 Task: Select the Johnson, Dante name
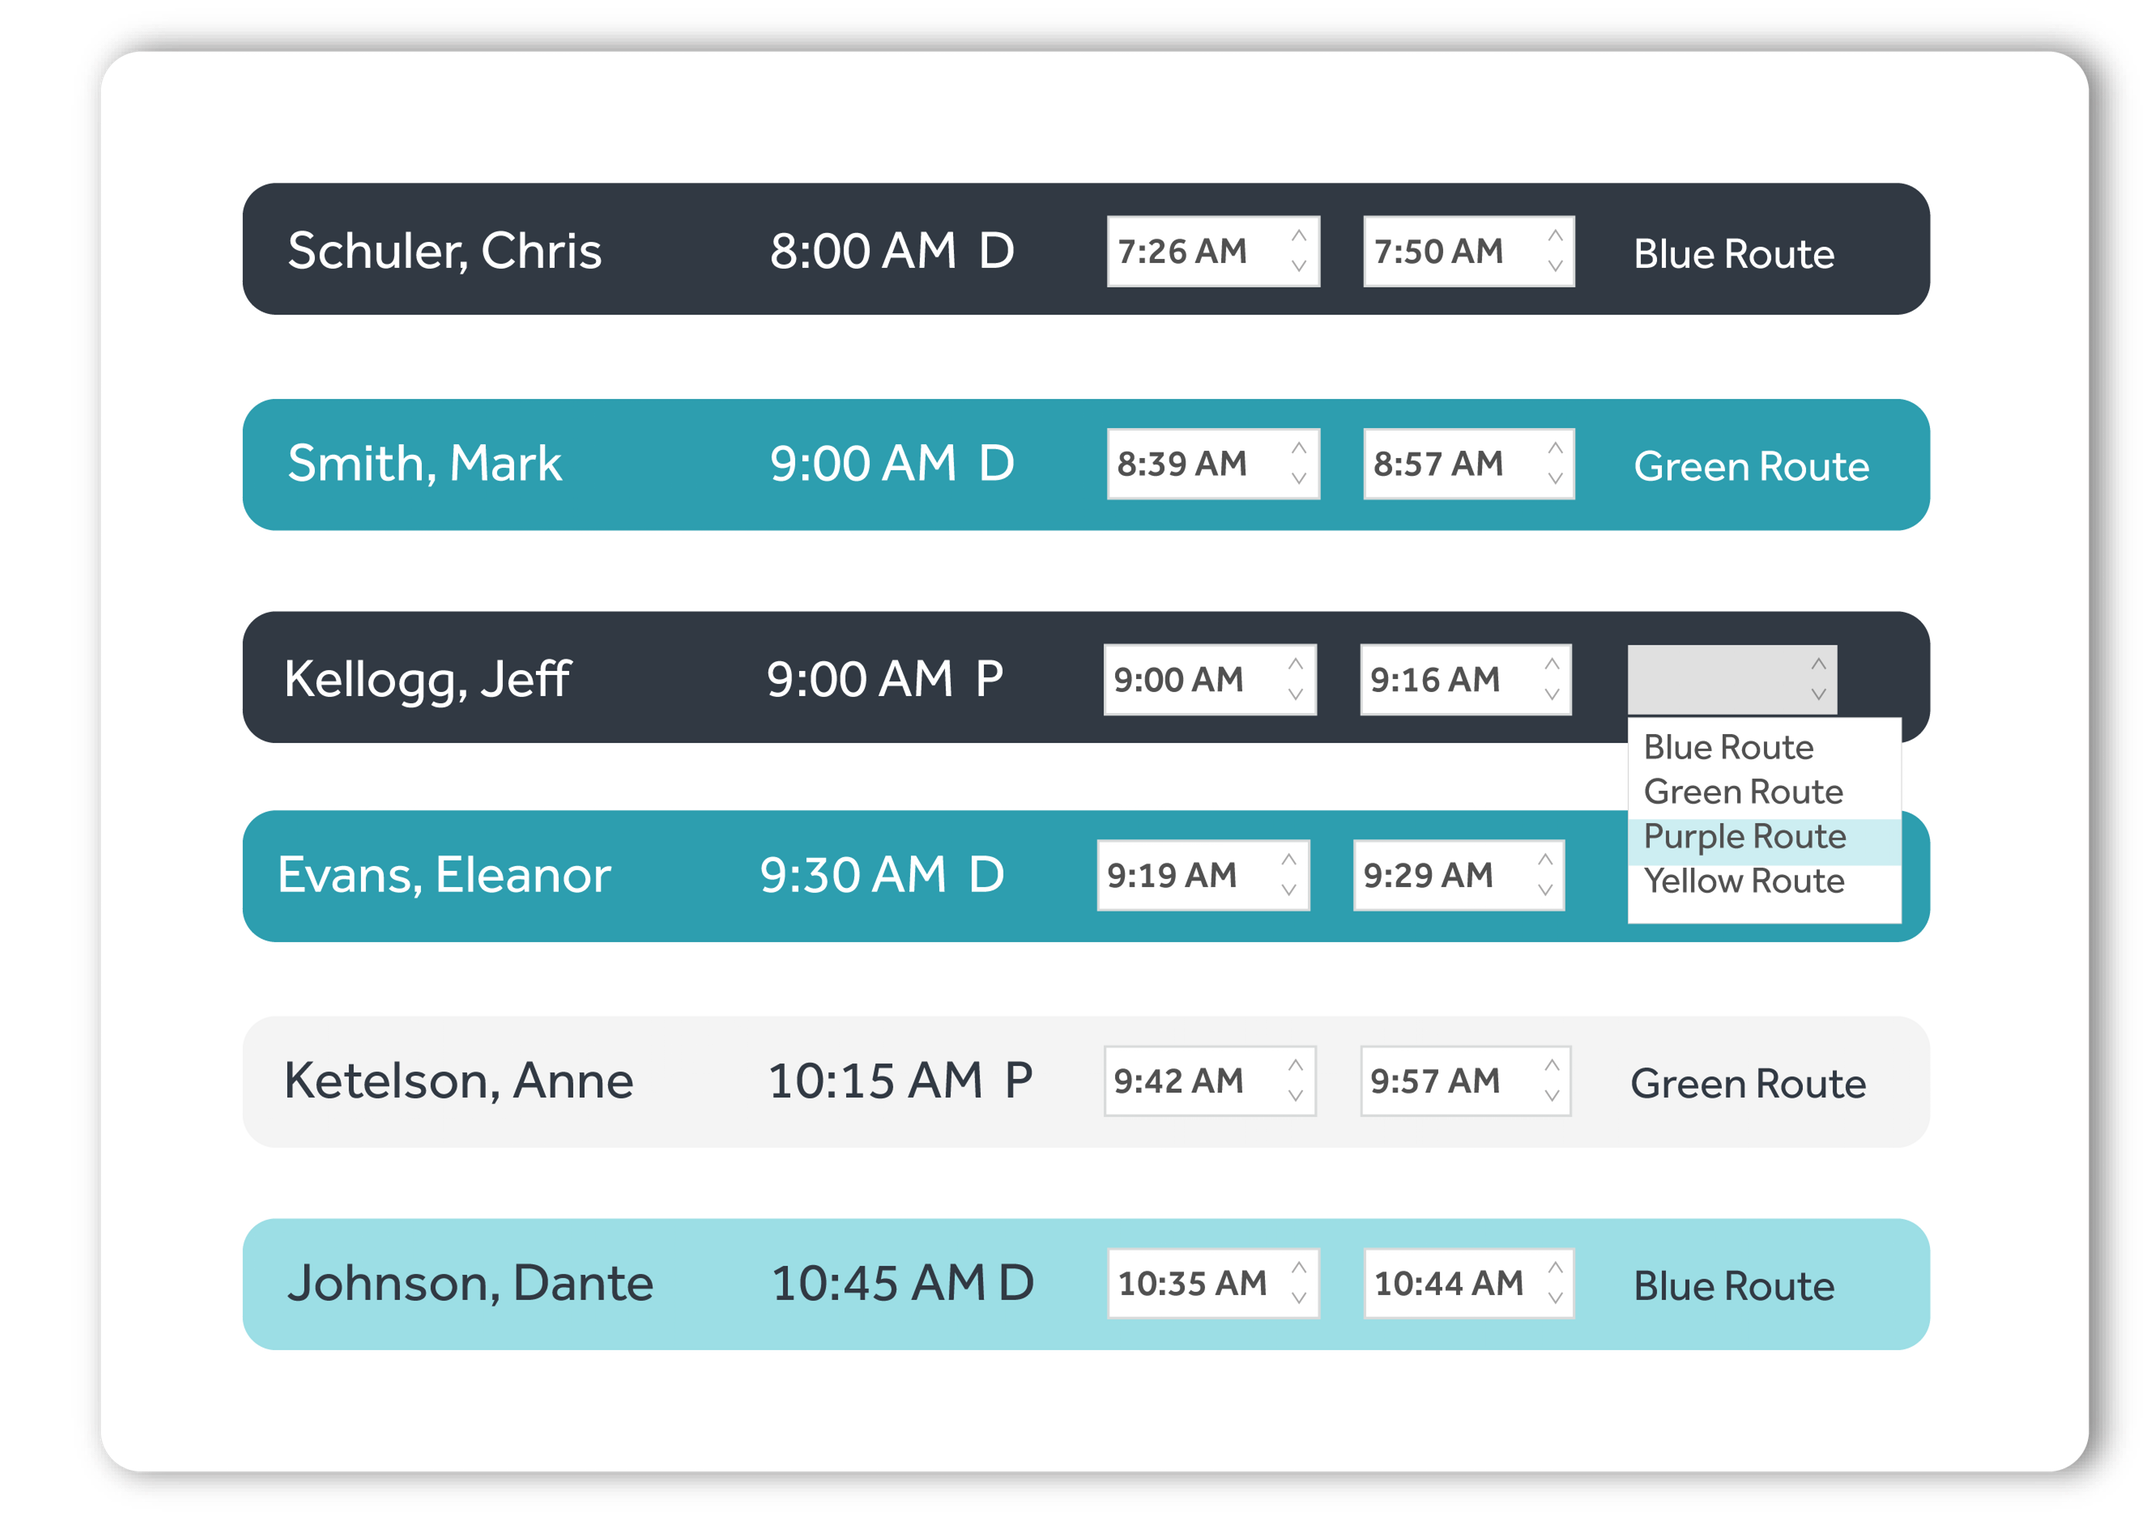coord(470,1283)
